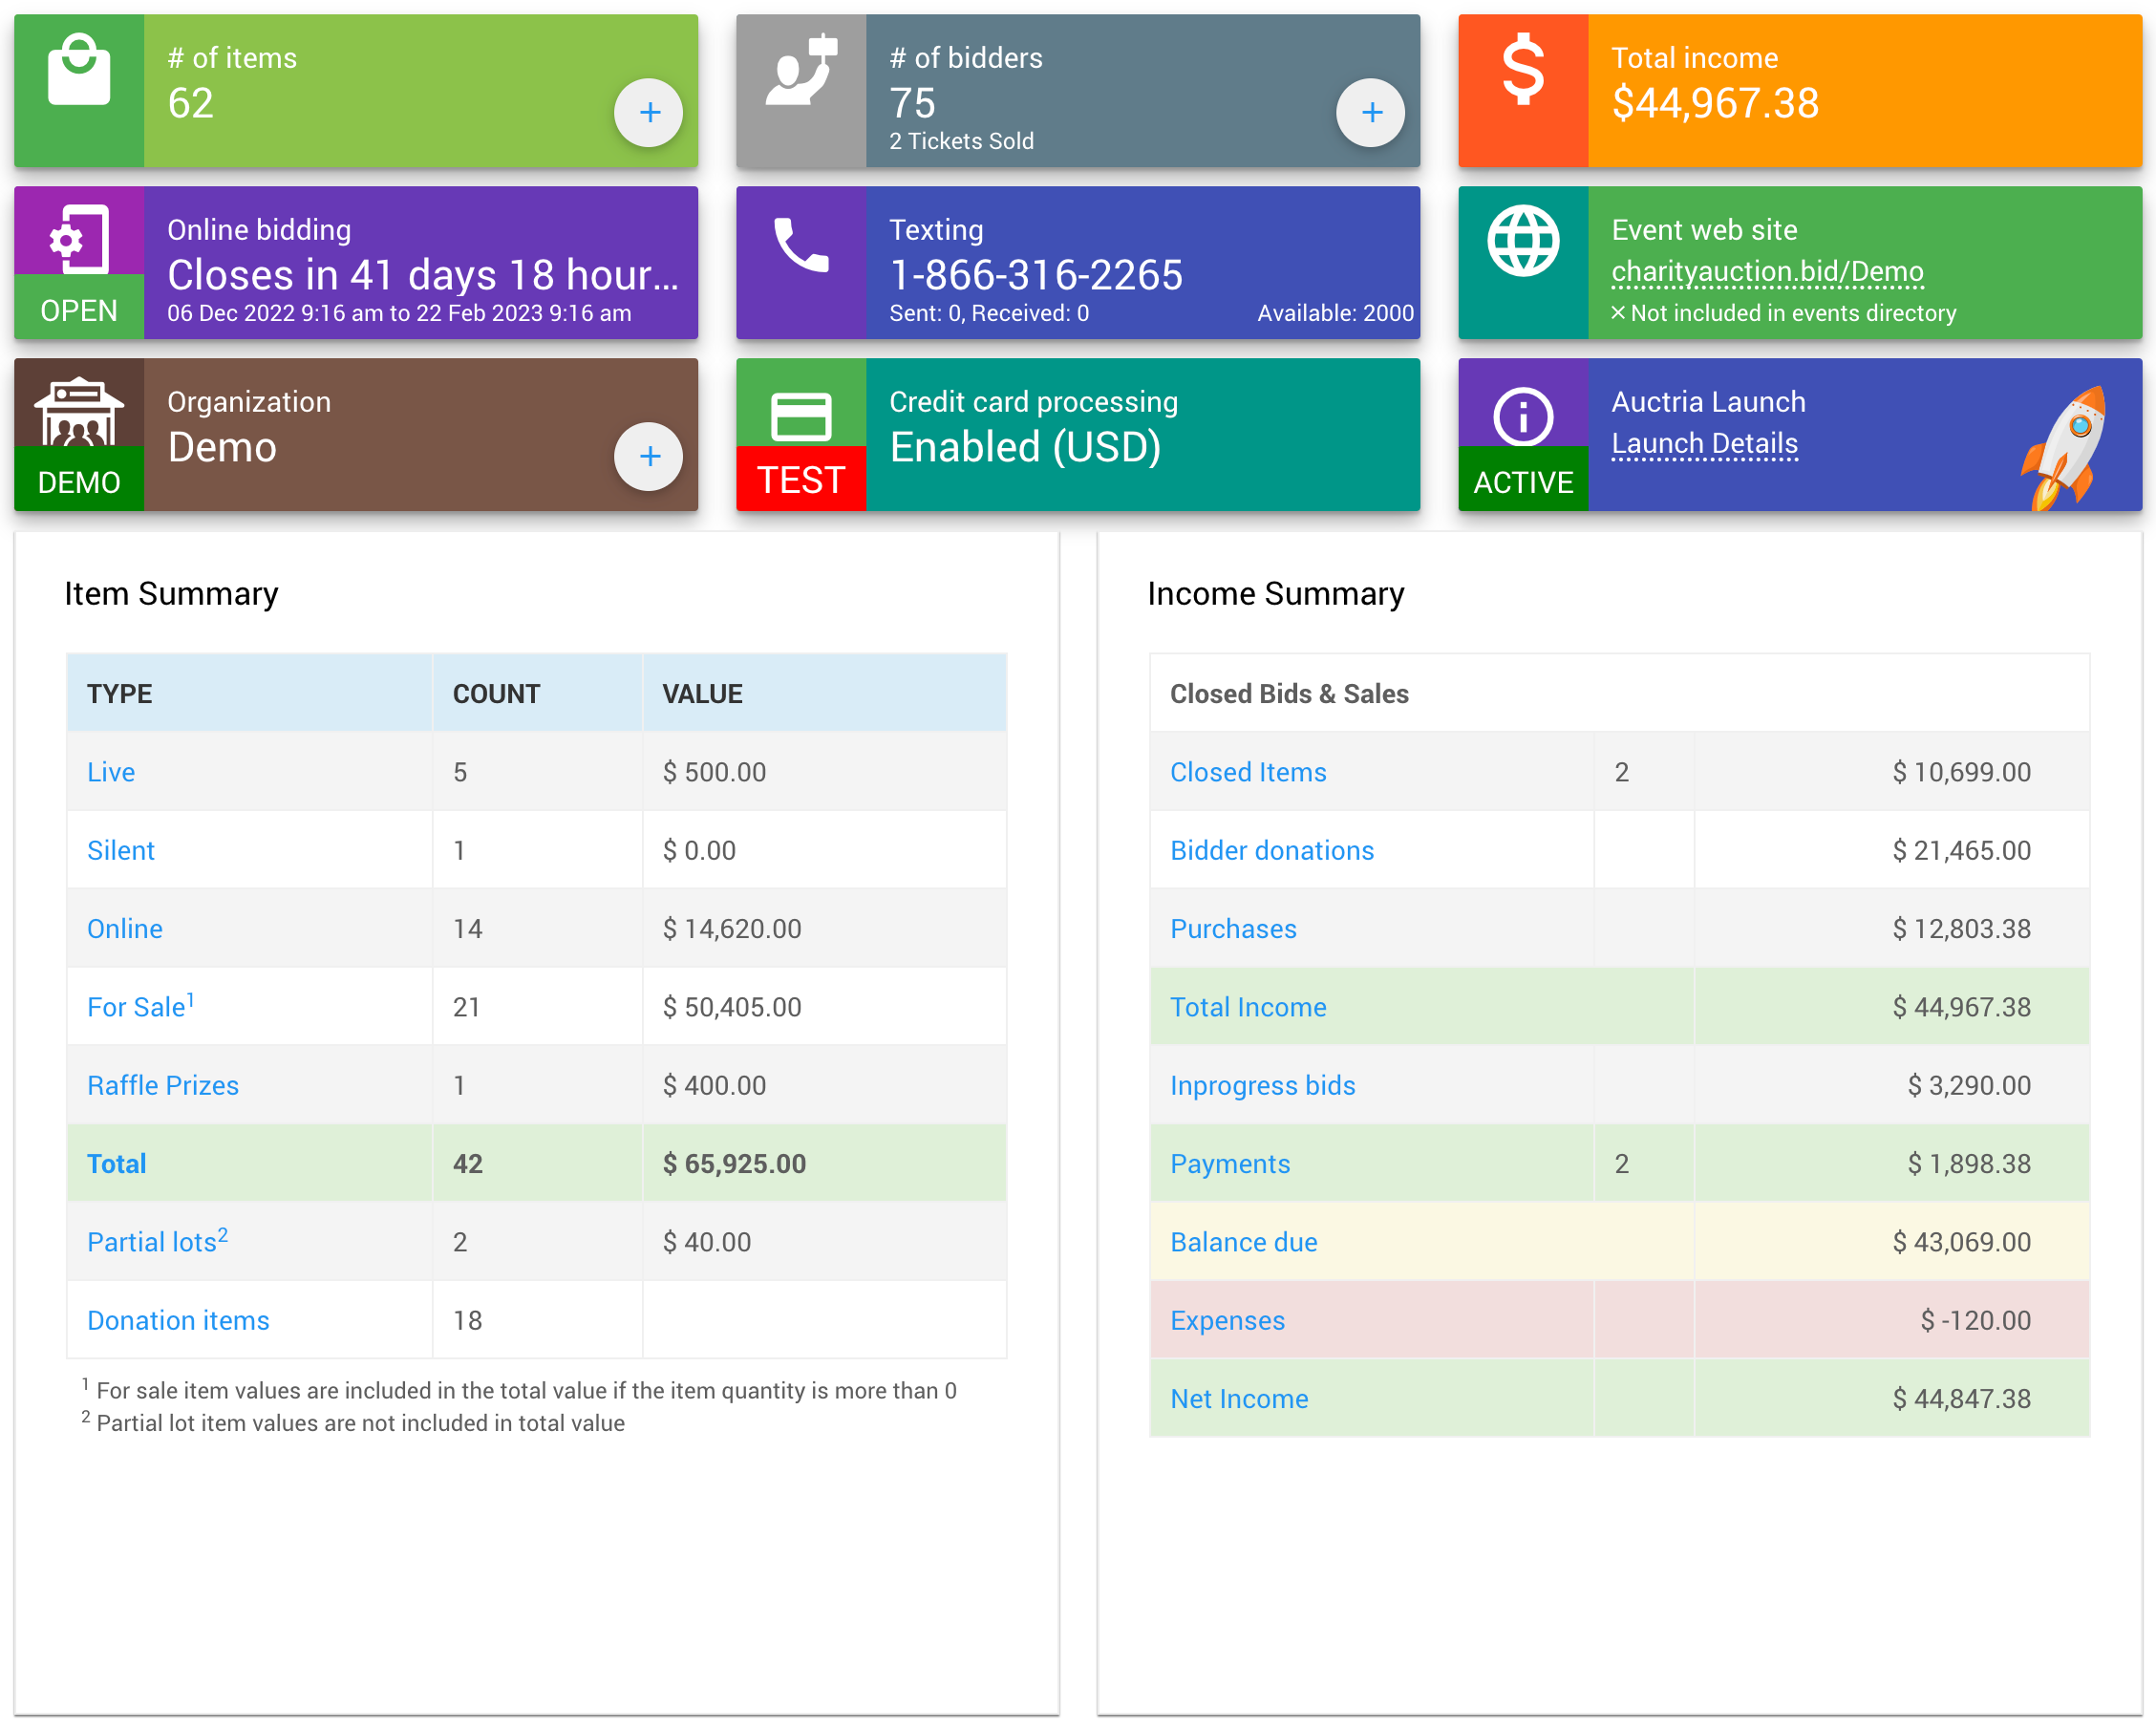Screen dimensions: 2156x1730
Task: Open the Balance due link
Action: pos(1243,1242)
